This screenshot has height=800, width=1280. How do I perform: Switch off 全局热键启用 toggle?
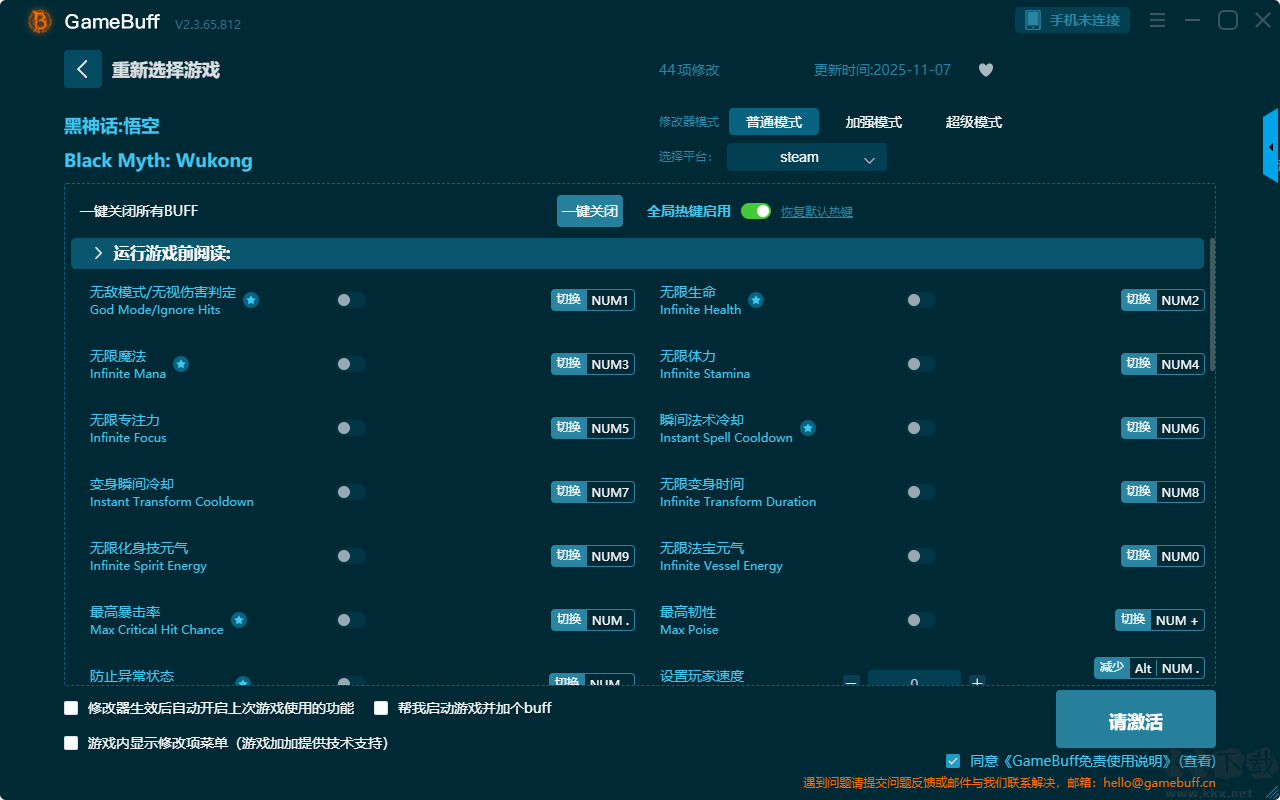point(756,211)
